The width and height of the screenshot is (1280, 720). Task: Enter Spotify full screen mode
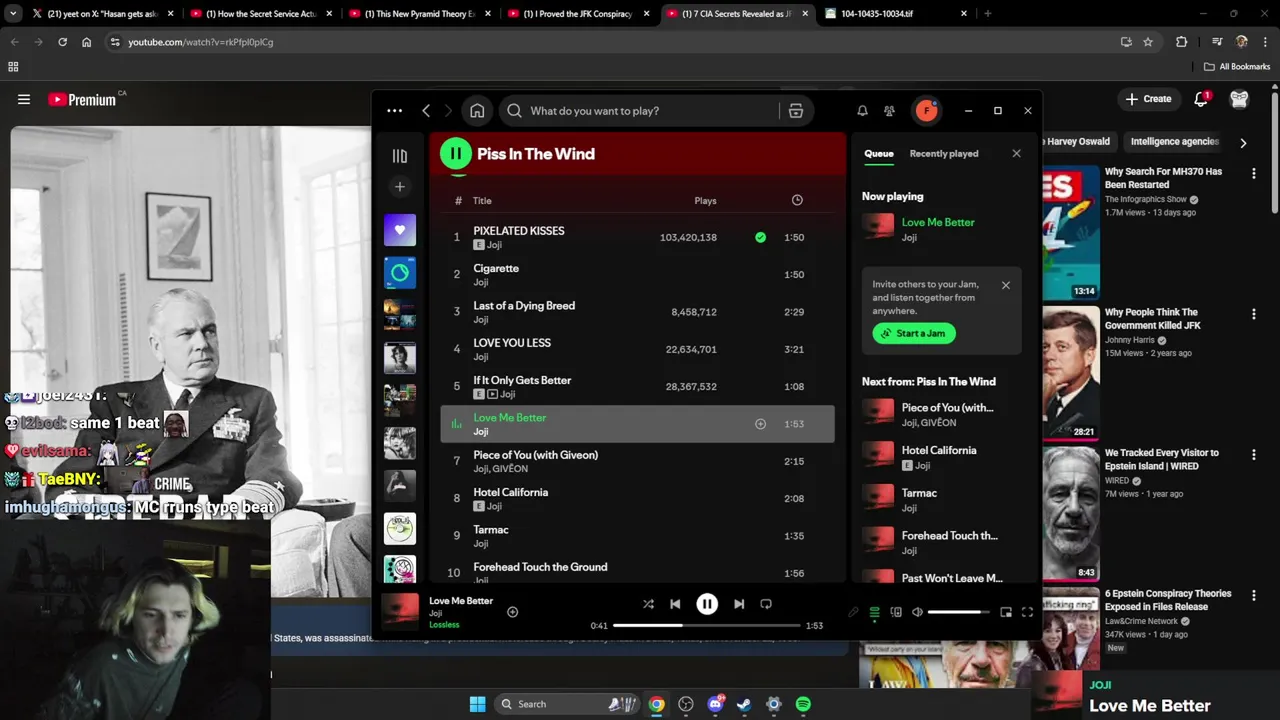click(x=1027, y=612)
